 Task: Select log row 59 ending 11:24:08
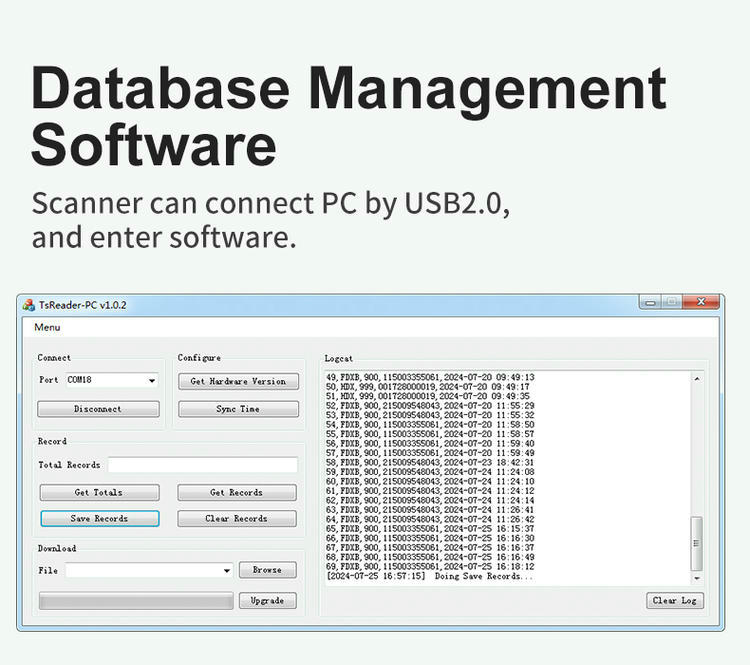(x=430, y=472)
